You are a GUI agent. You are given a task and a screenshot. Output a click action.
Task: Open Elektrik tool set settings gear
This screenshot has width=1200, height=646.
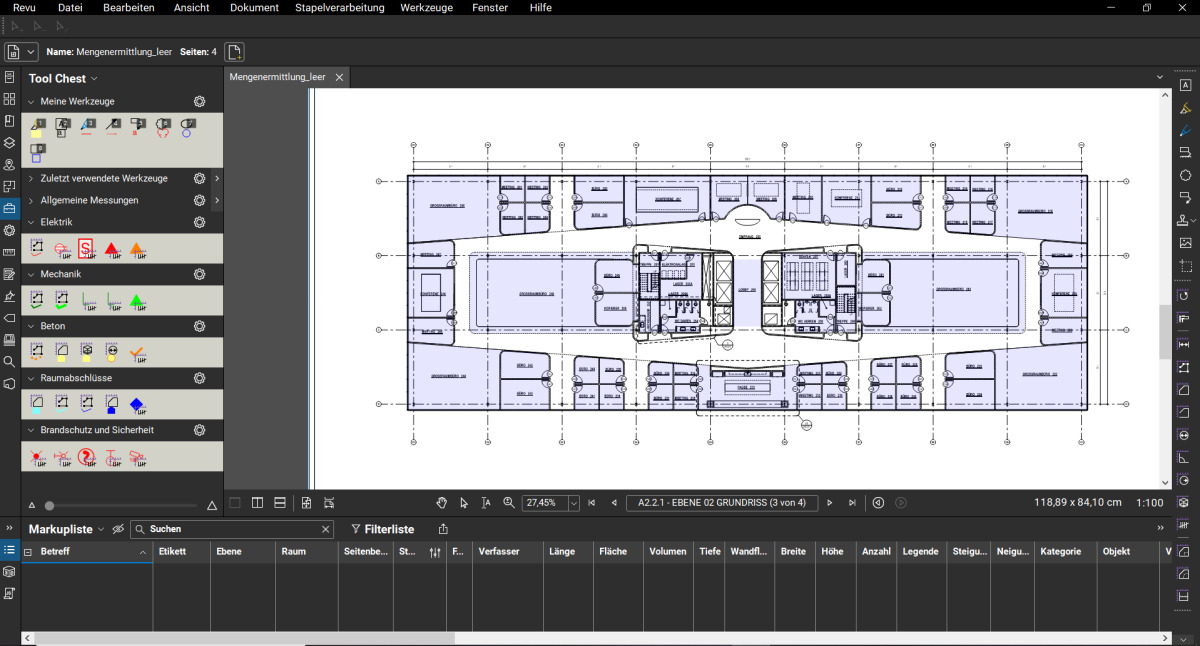click(x=199, y=222)
